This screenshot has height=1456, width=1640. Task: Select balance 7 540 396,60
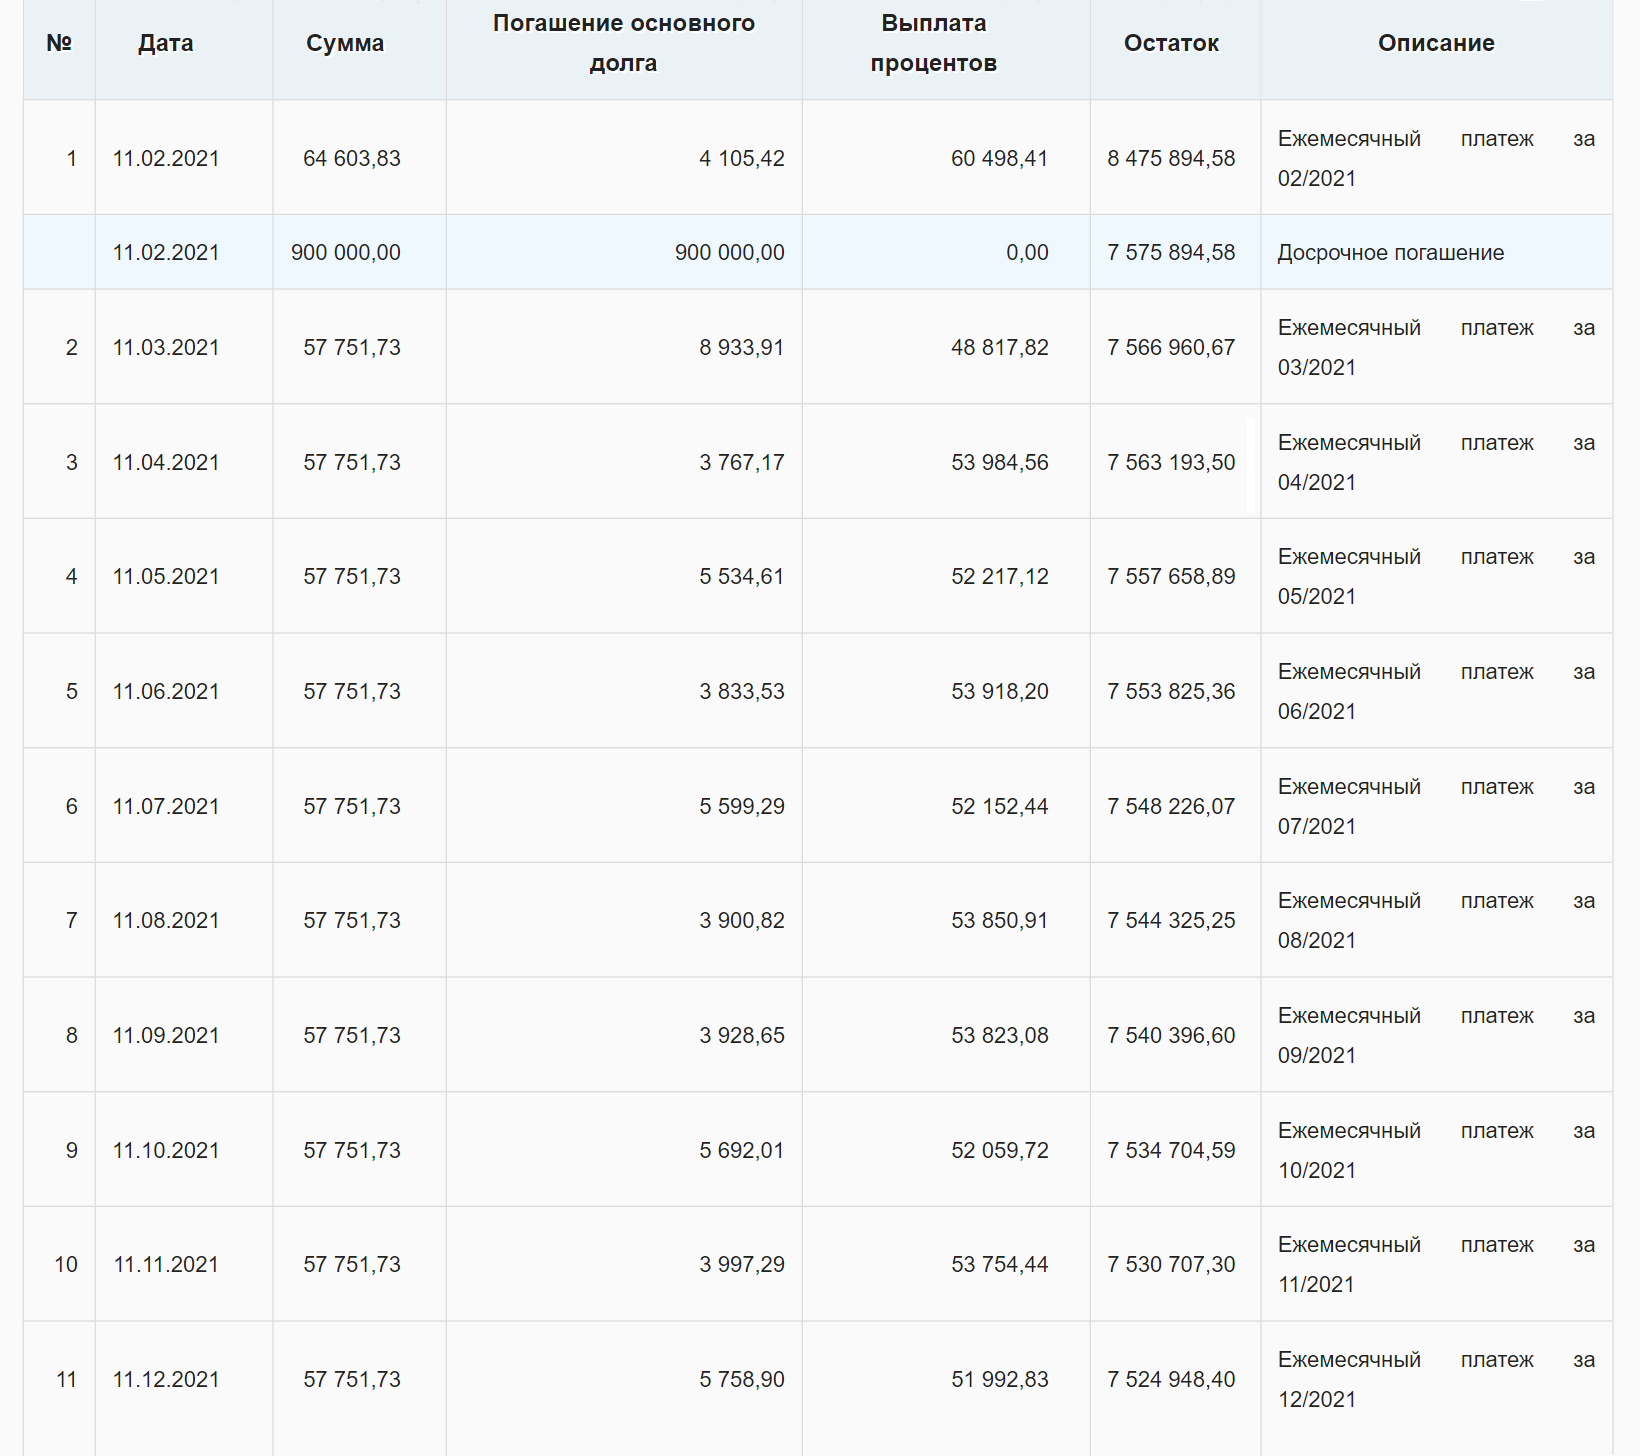tap(1171, 1035)
